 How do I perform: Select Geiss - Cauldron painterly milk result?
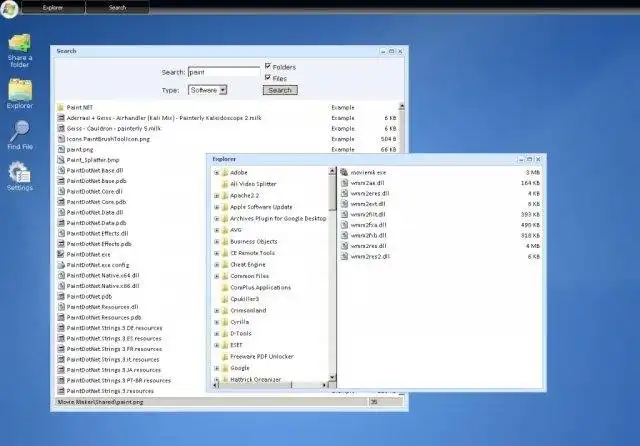pos(114,128)
